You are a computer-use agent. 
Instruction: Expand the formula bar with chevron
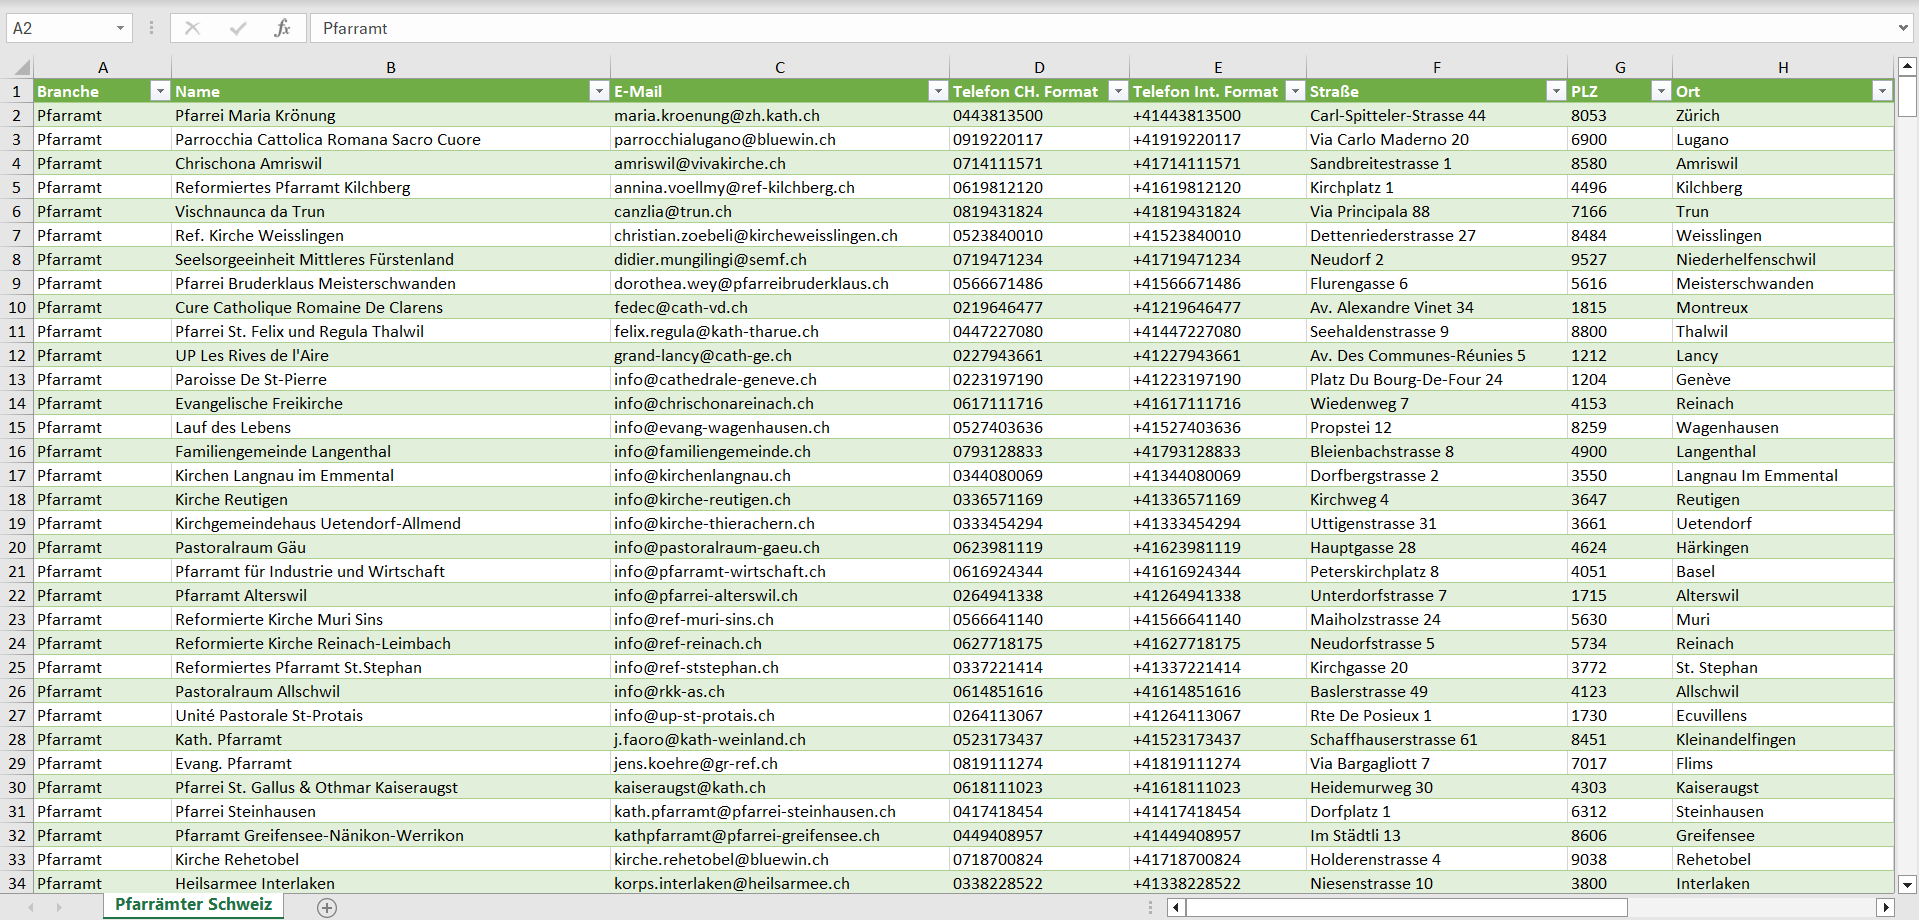tap(1903, 28)
